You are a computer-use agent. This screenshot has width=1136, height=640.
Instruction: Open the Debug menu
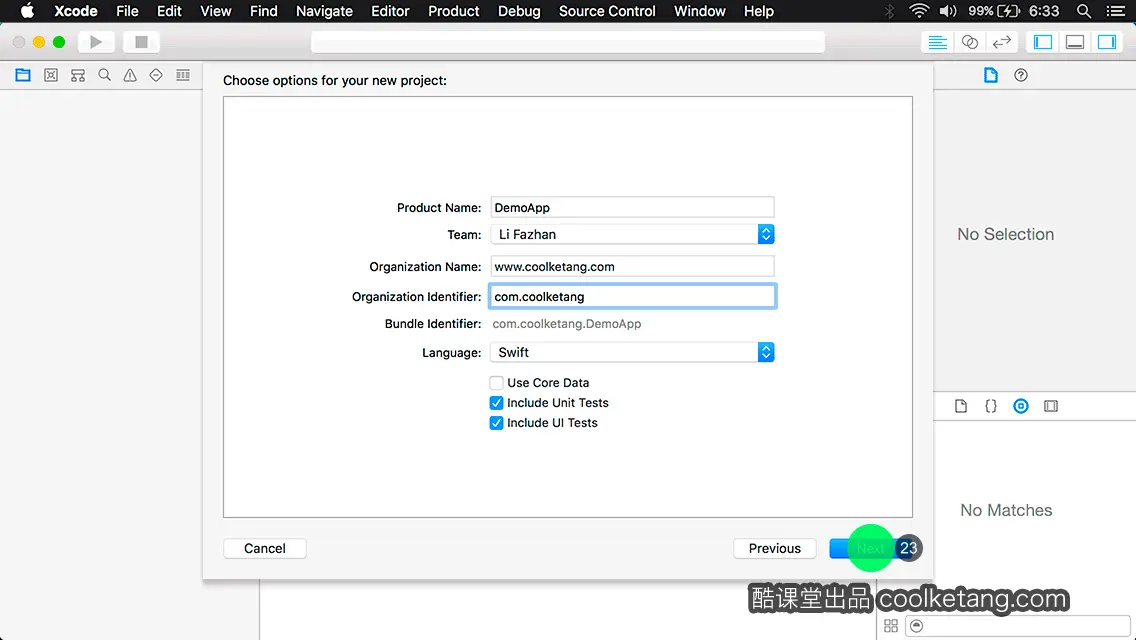point(519,11)
